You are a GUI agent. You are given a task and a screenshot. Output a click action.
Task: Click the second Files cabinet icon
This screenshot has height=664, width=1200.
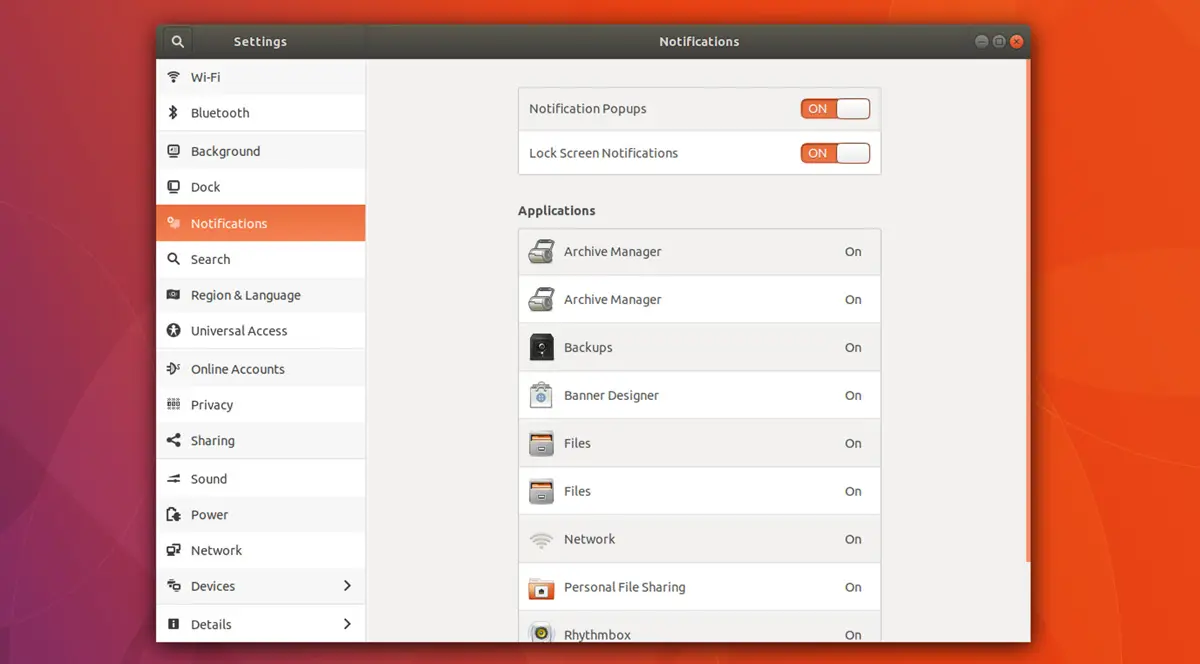click(x=541, y=492)
